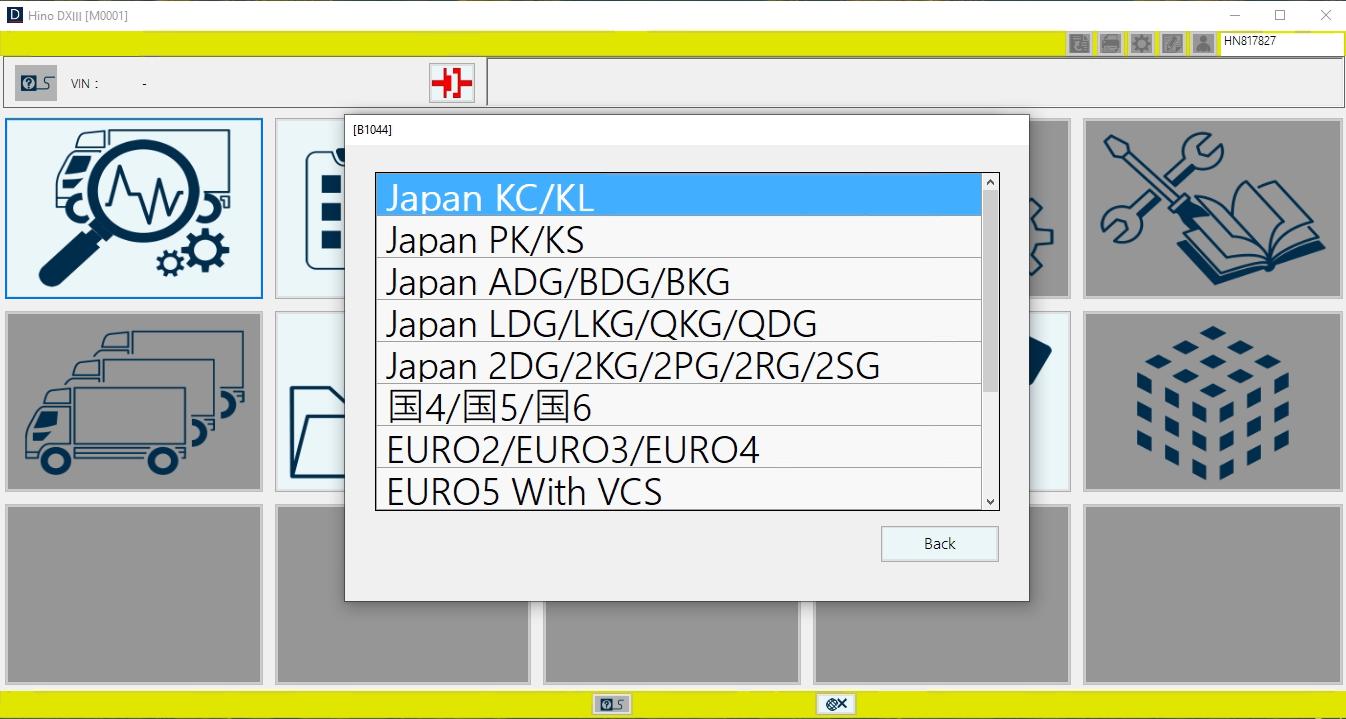The width and height of the screenshot is (1346, 719).
Task: Click the report document icon in toolbar
Action: point(1079,43)
